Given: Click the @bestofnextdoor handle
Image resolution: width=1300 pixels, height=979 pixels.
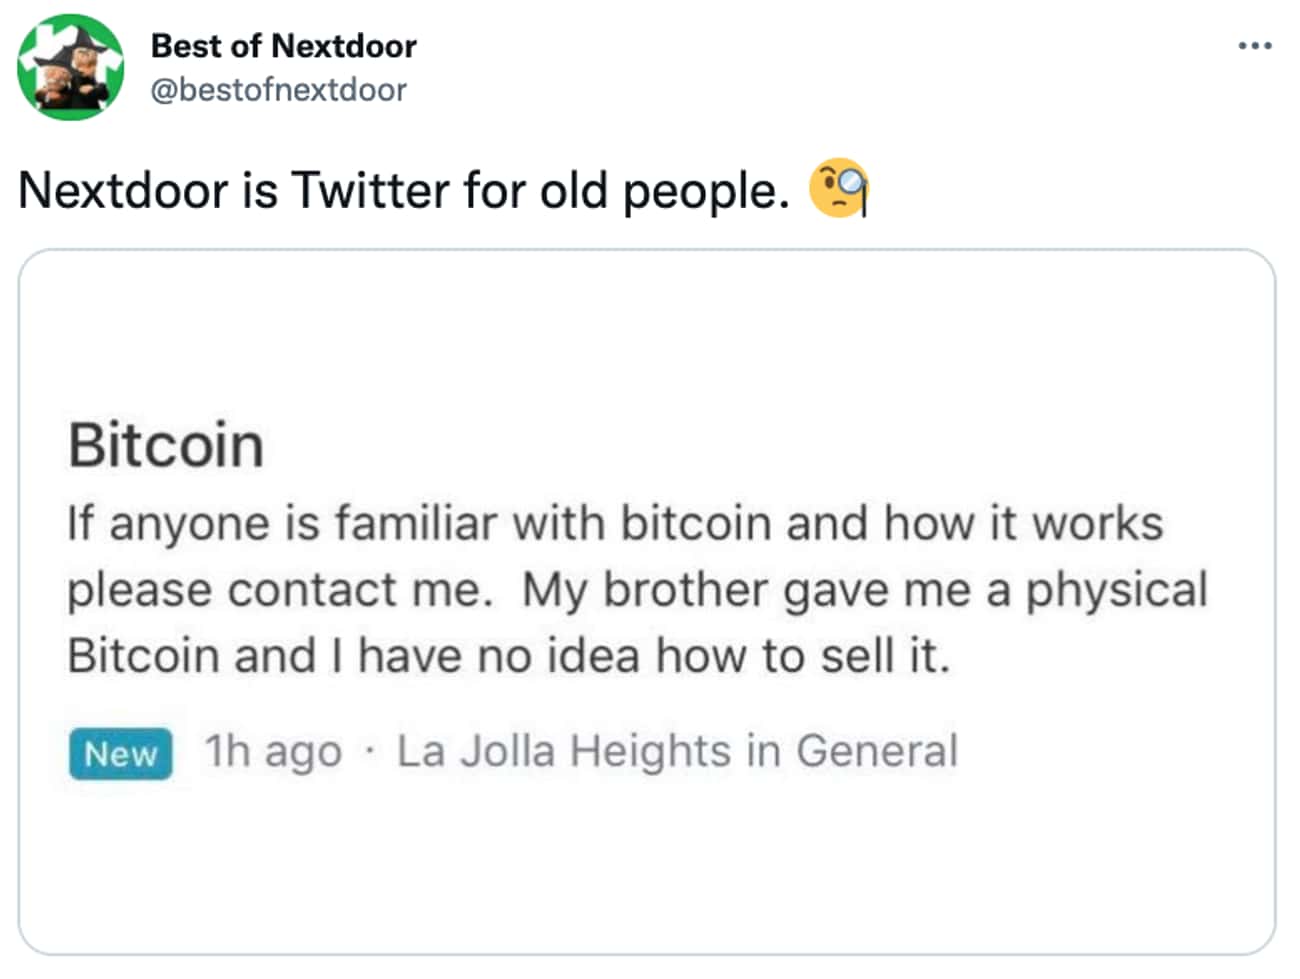Looking at the screenshot, I should [278, 90].
